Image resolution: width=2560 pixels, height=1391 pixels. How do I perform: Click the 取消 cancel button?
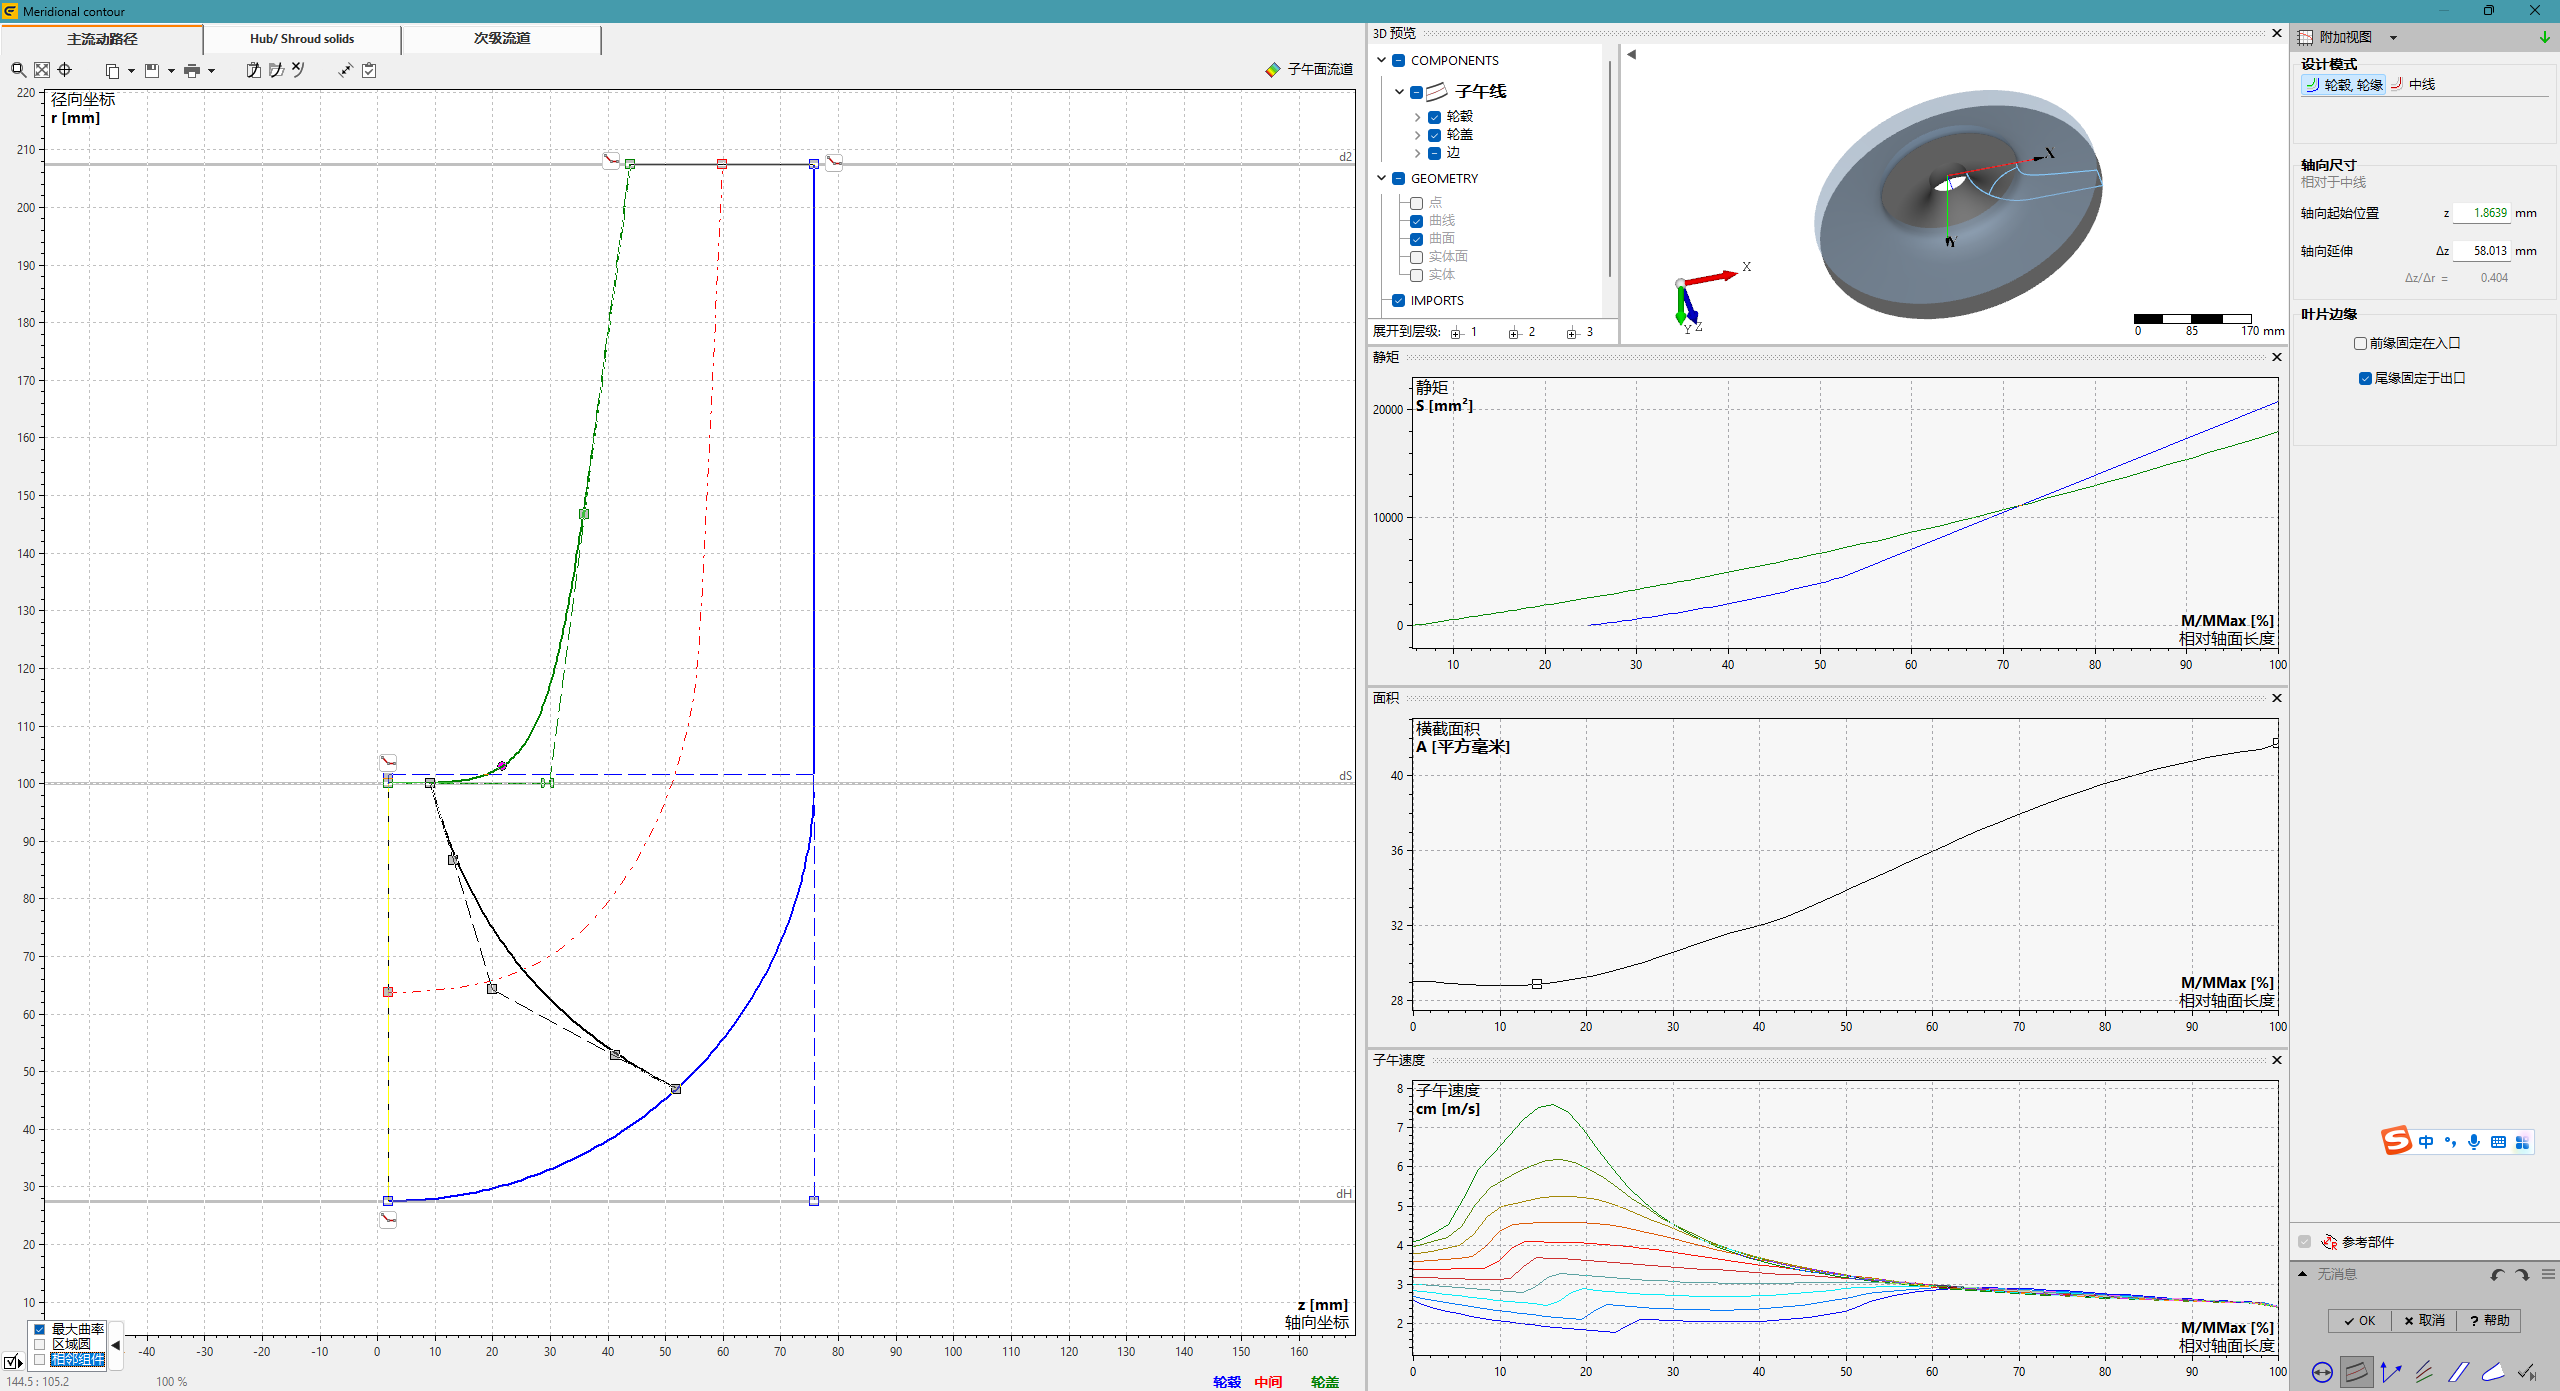[x=2425, y=1320]
